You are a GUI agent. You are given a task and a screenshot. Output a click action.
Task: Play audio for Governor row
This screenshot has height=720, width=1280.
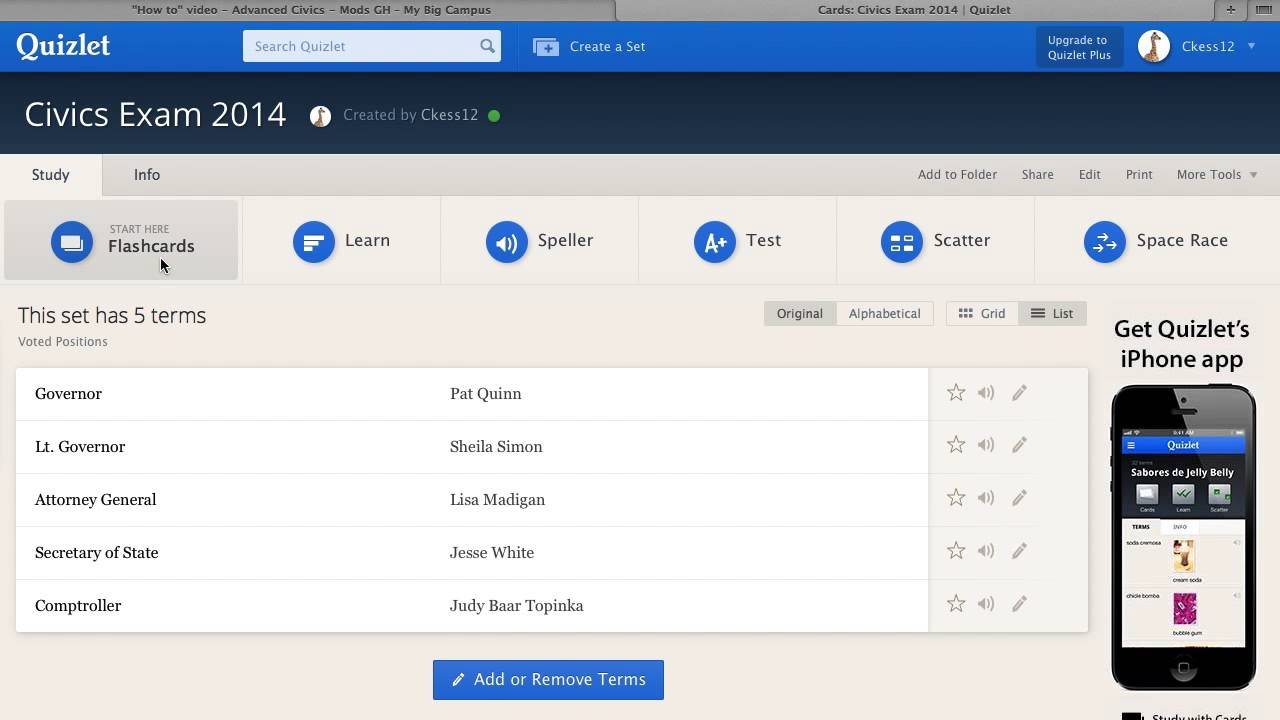(986, 393)
